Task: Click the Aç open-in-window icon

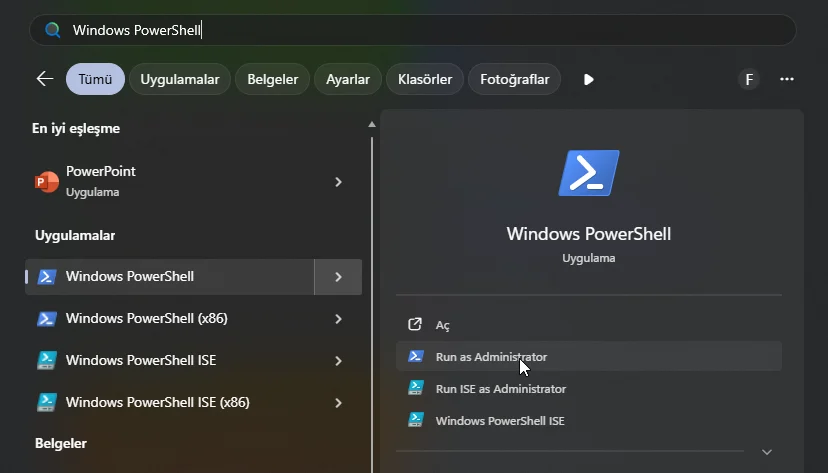Action: click(415, 324)
